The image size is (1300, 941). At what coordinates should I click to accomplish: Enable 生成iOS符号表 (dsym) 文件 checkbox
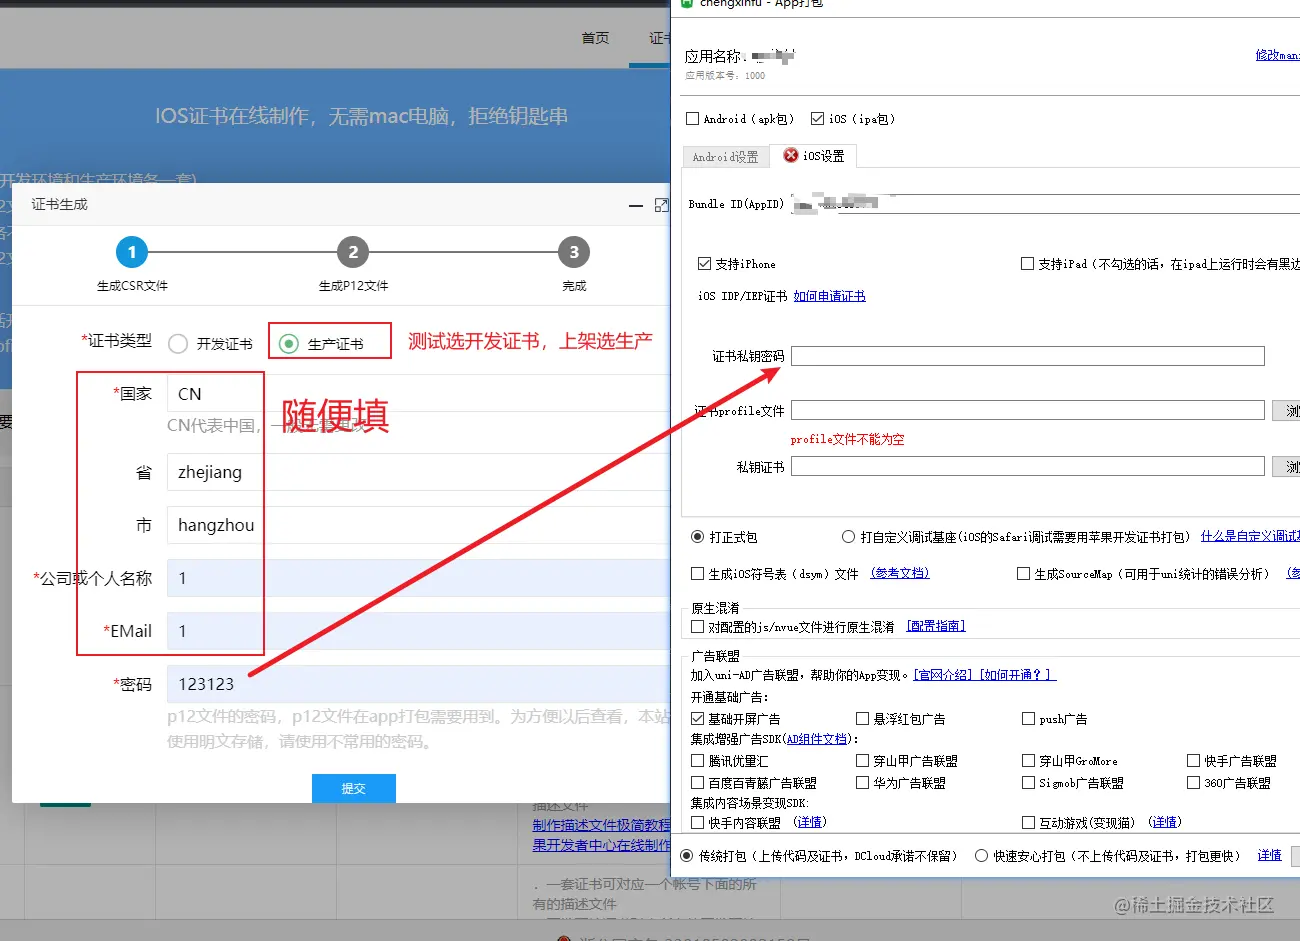[698, 574]
